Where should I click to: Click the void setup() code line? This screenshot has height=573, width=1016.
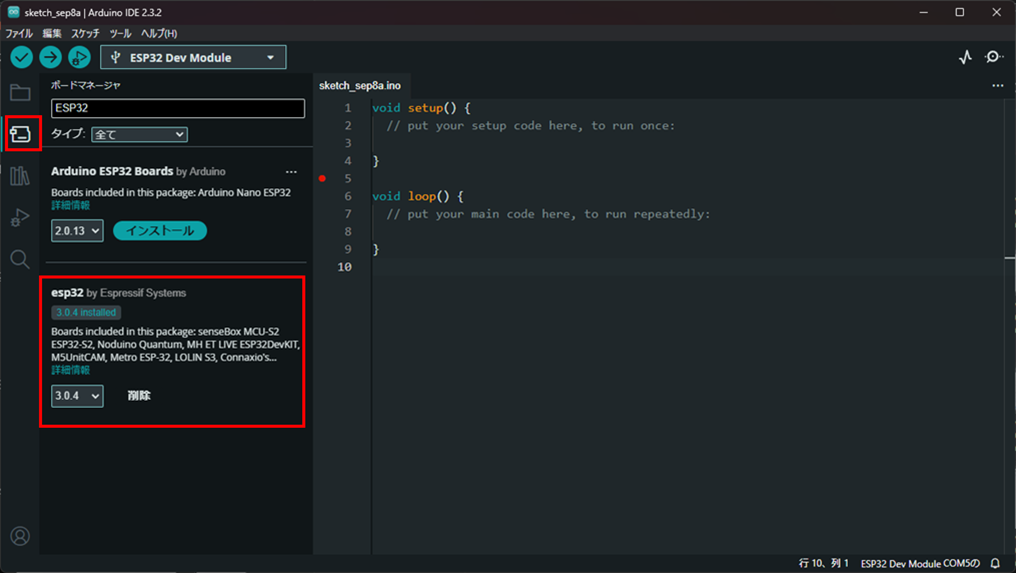[x=421, y=108]
